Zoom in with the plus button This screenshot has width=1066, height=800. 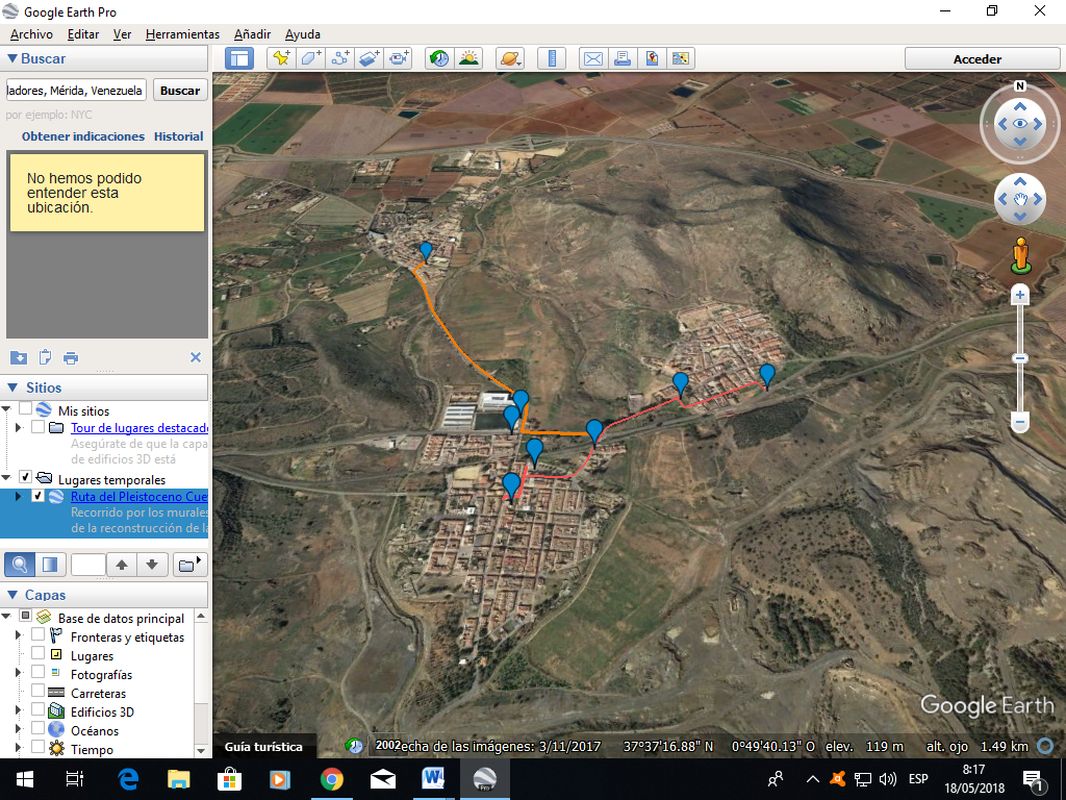[1020, 294]
